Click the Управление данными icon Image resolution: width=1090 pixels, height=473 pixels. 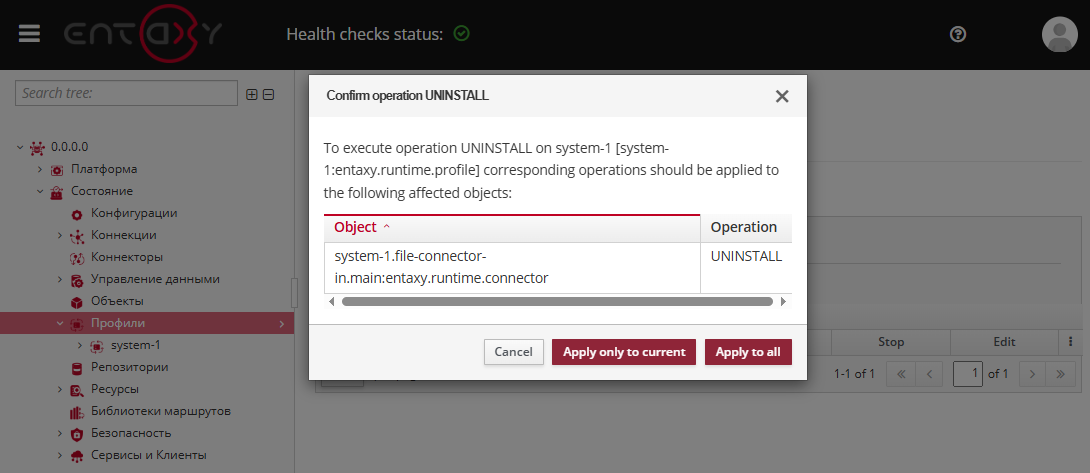tap(77, 280)
